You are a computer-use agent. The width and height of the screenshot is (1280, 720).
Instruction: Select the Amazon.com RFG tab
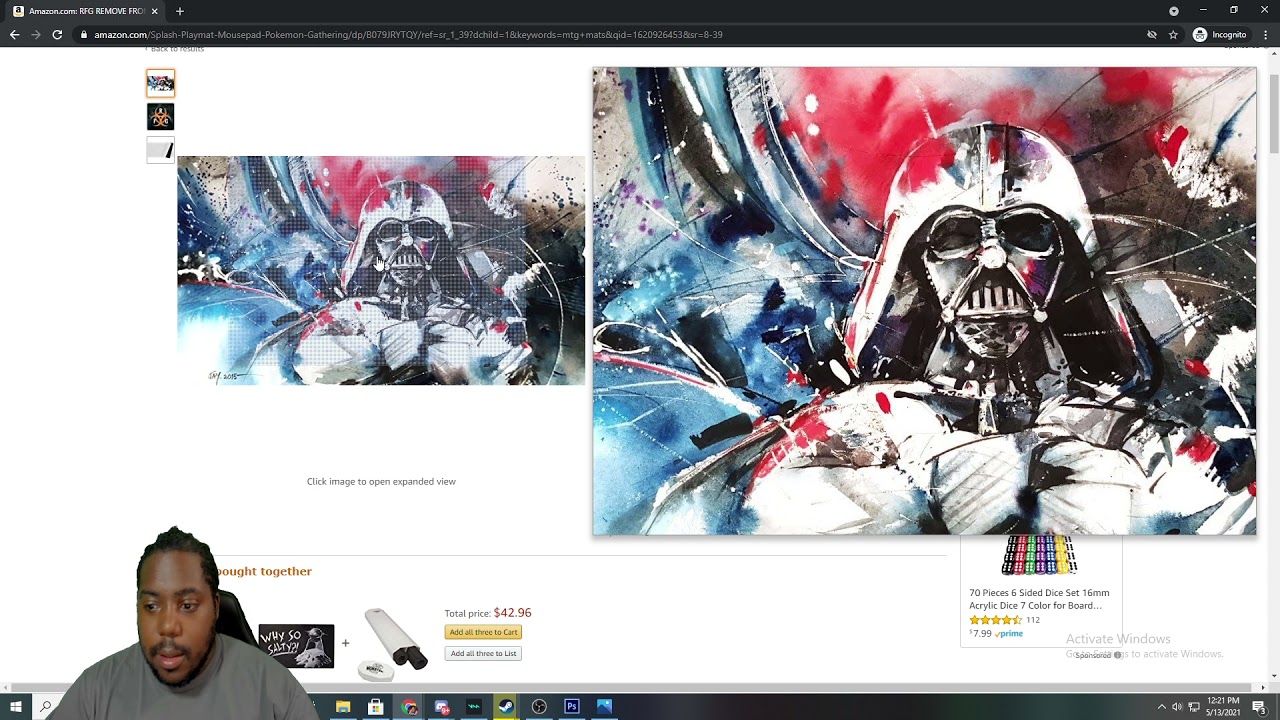click(85, 11)
